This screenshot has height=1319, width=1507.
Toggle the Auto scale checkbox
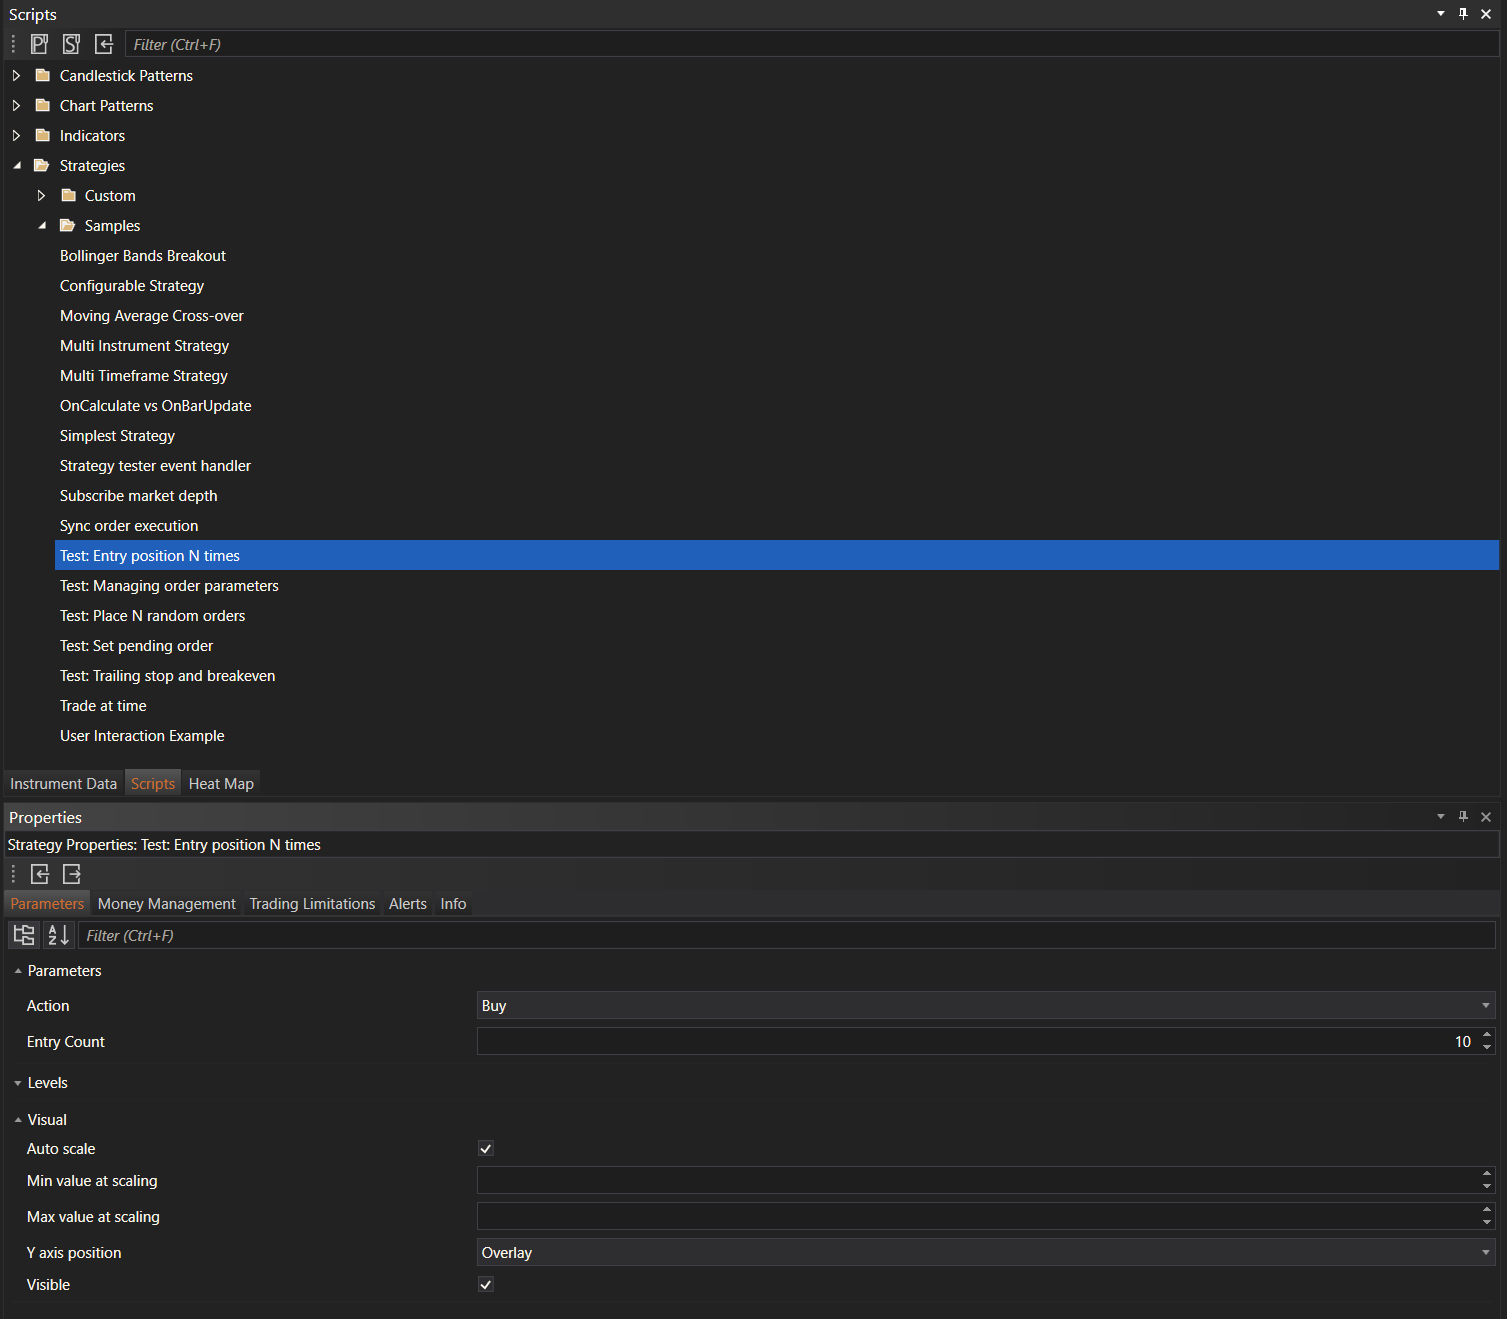(x=486, y=1149)
